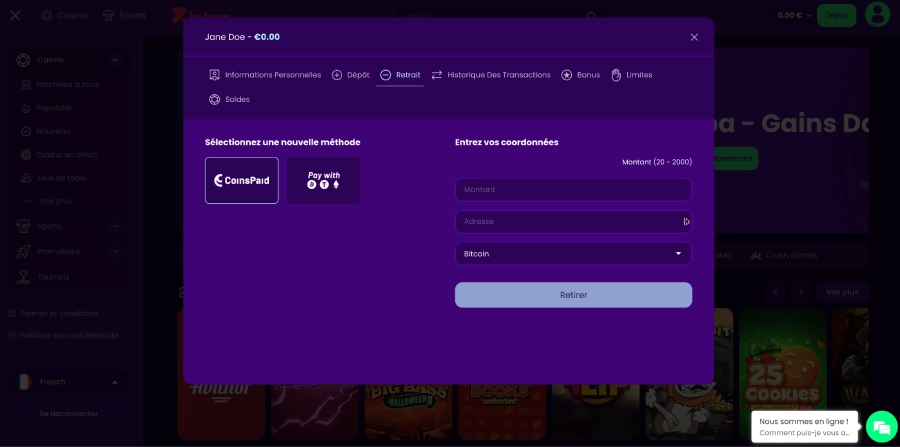Click the minus circle Retrait icon
900x447 pixels.
[x=385, y=75]
